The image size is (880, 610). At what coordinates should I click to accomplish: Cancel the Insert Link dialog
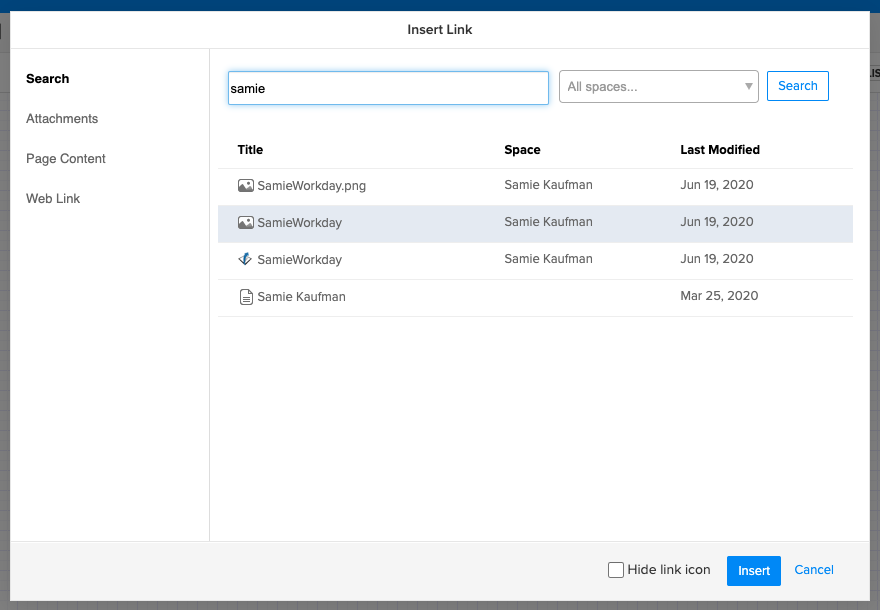pyautogui.click(x=813, y=569)
